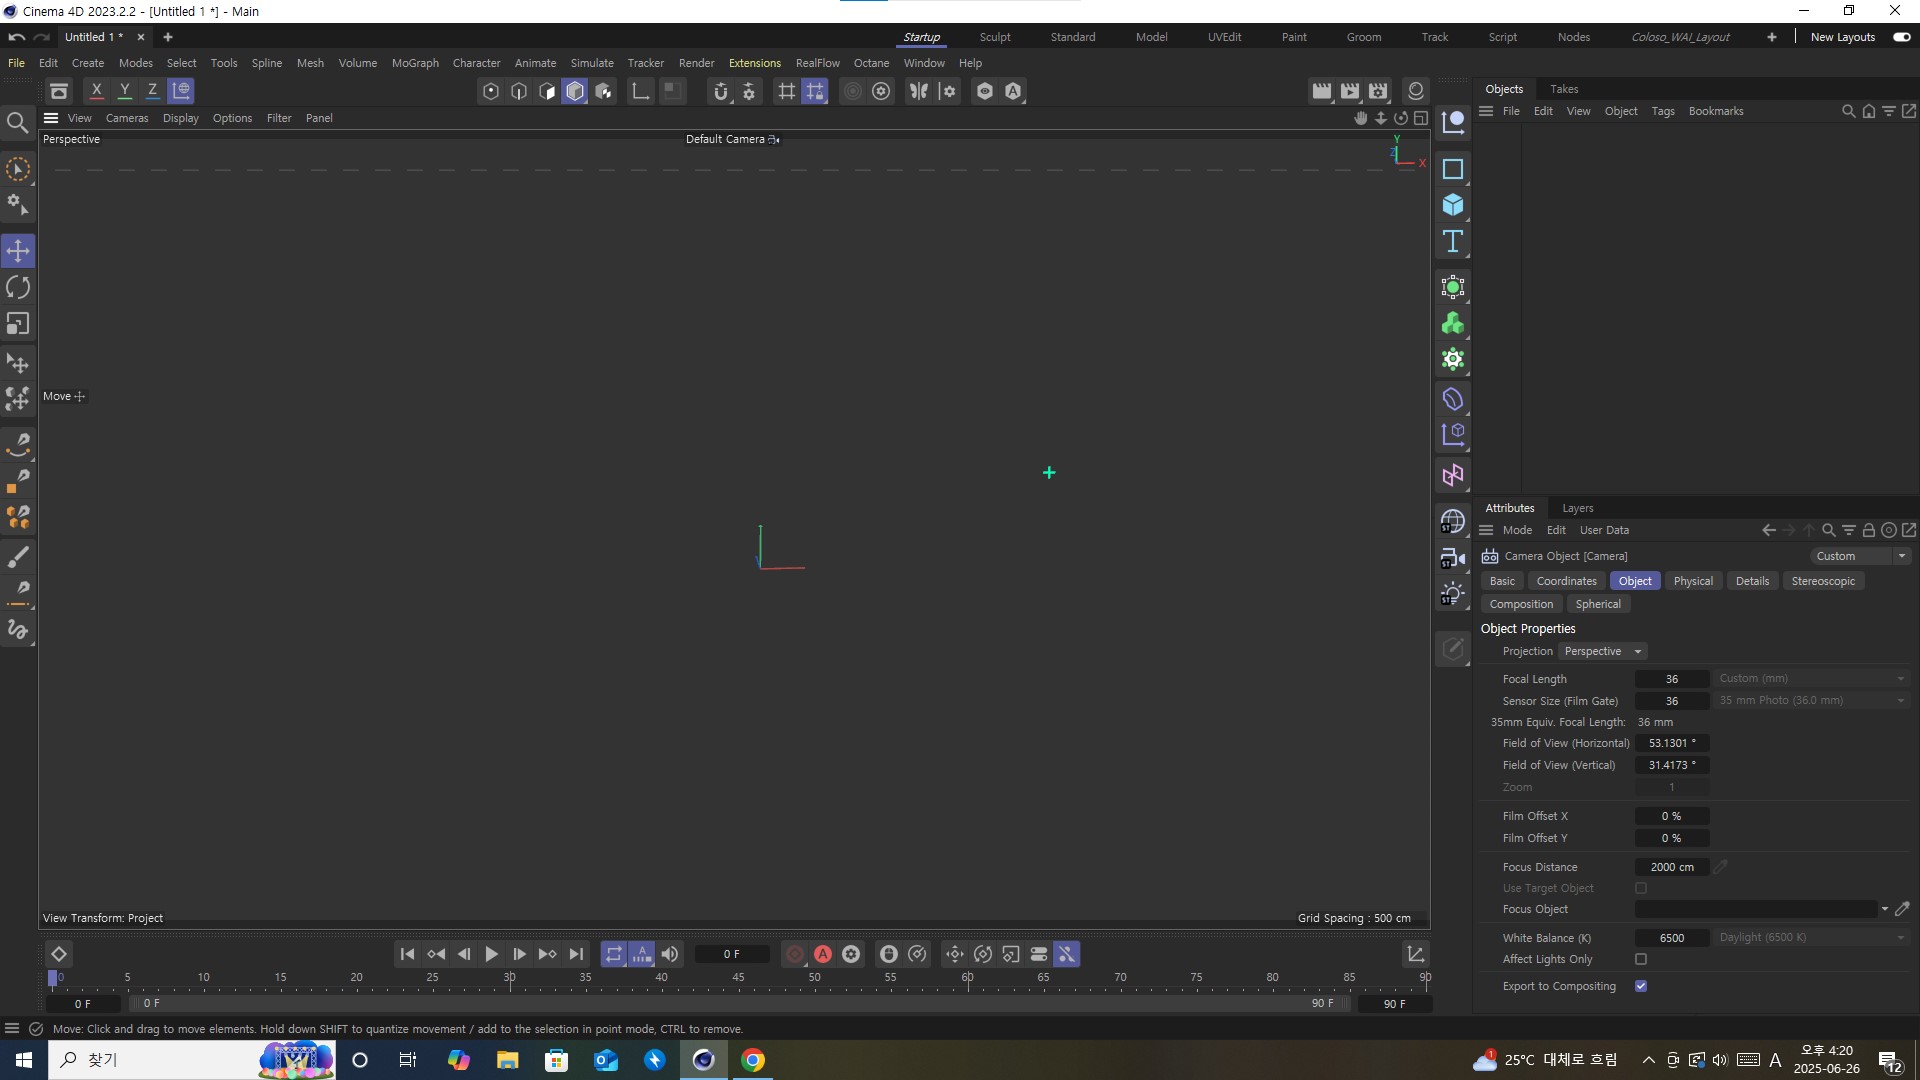Expand Focus Object field arrow

(x=1885, y=909)
